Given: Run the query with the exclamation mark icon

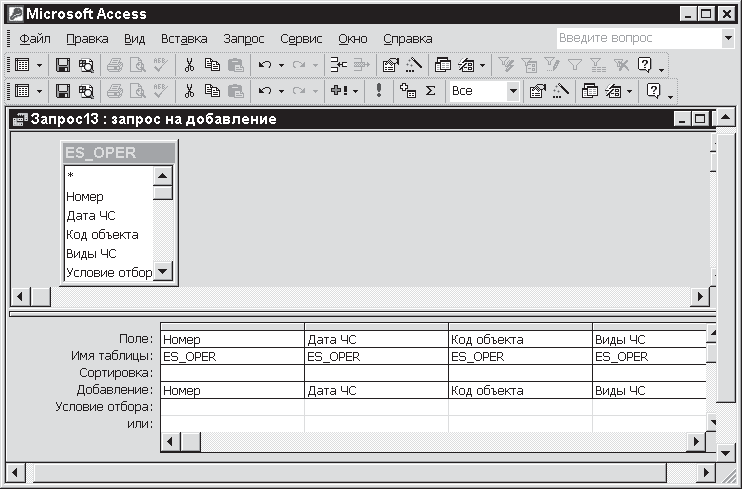Looking at the screenshot, I should point(379,91).
